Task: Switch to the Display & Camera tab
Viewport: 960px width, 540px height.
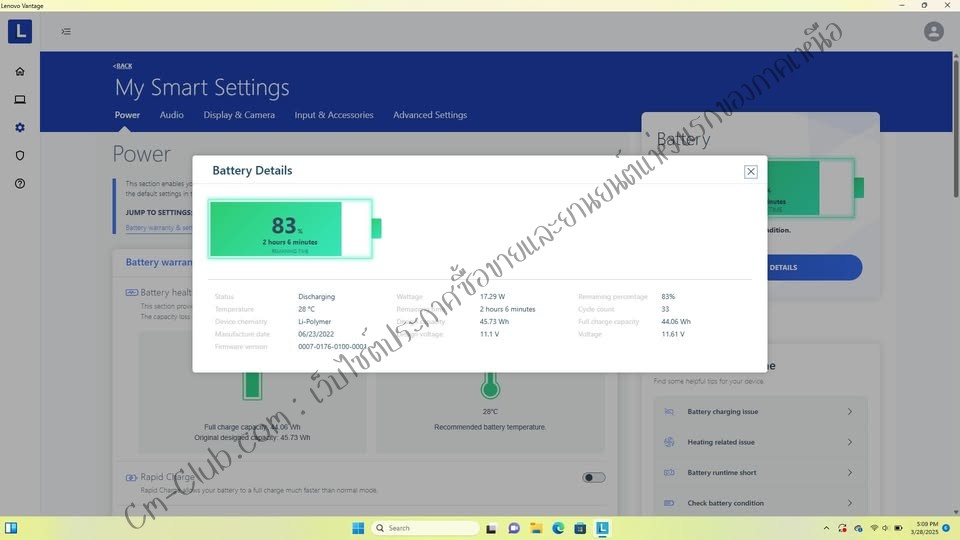Action: (x=239, y=115)
